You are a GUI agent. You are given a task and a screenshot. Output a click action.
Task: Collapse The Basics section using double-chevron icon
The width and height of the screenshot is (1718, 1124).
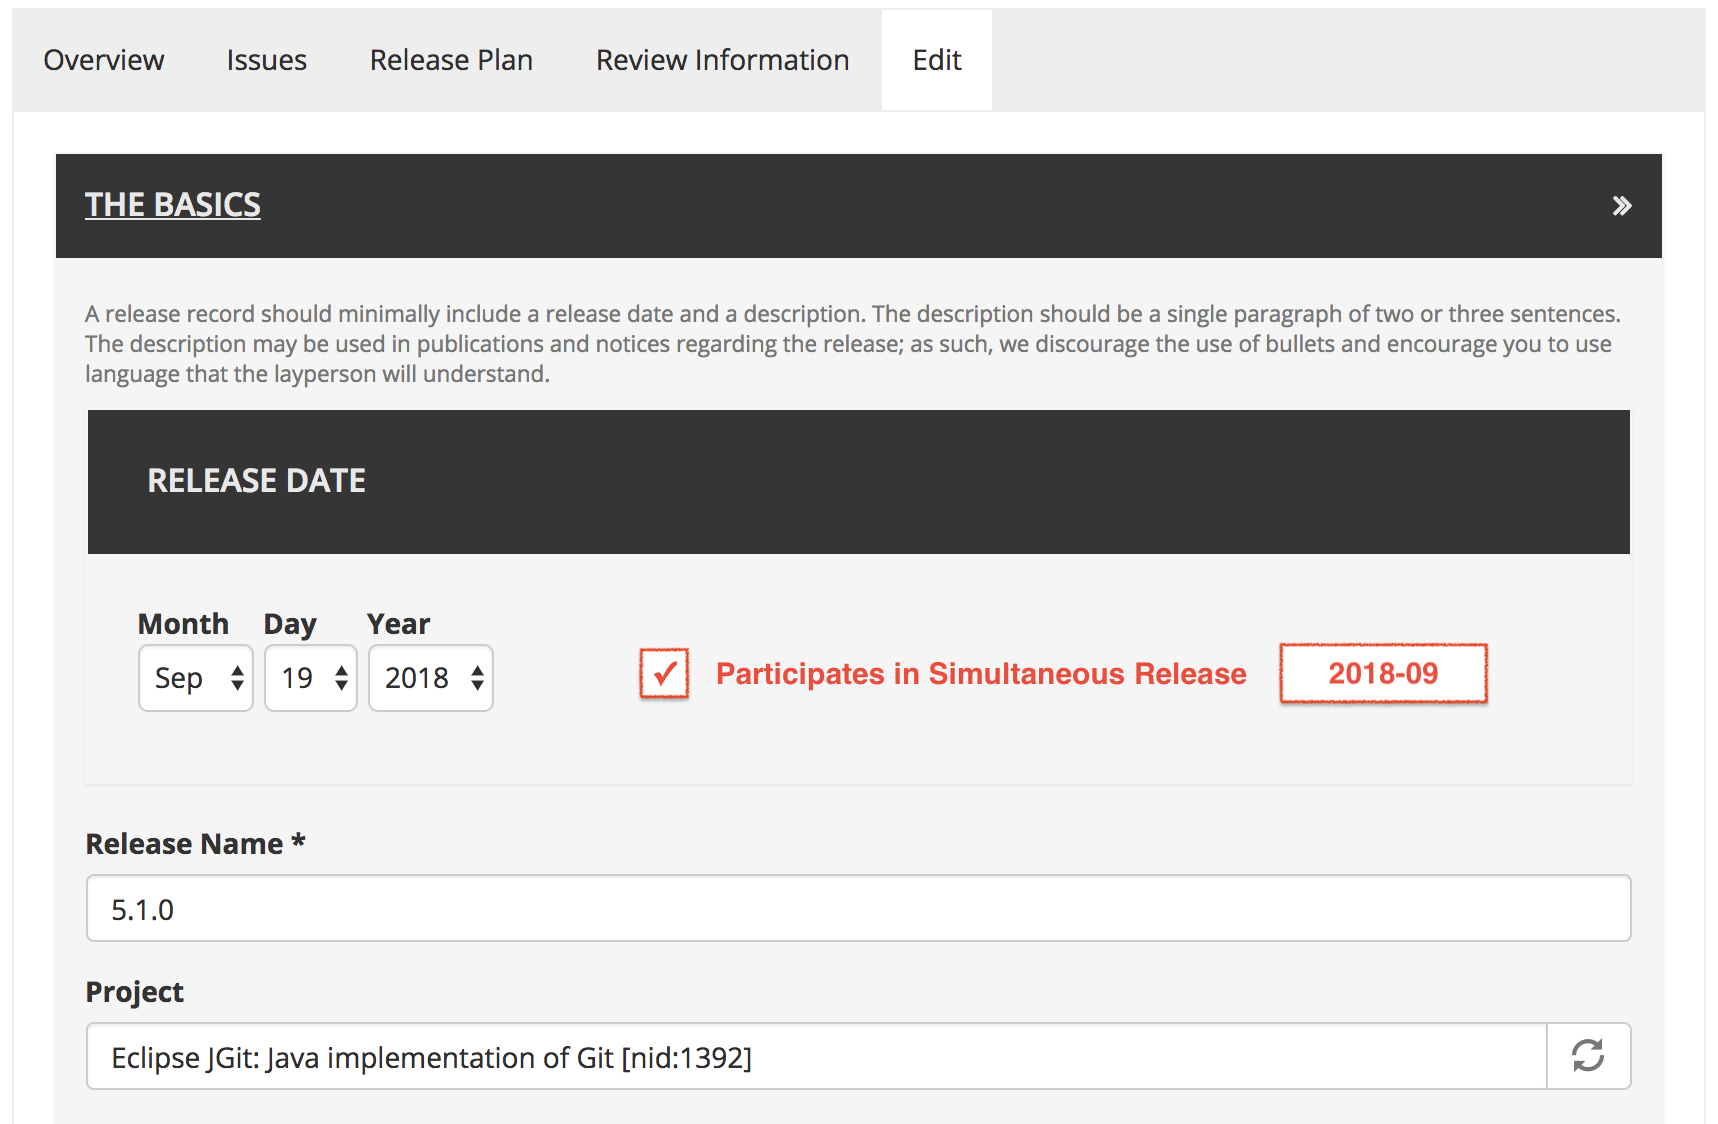pyautogui.click(x=1621, y=206)
